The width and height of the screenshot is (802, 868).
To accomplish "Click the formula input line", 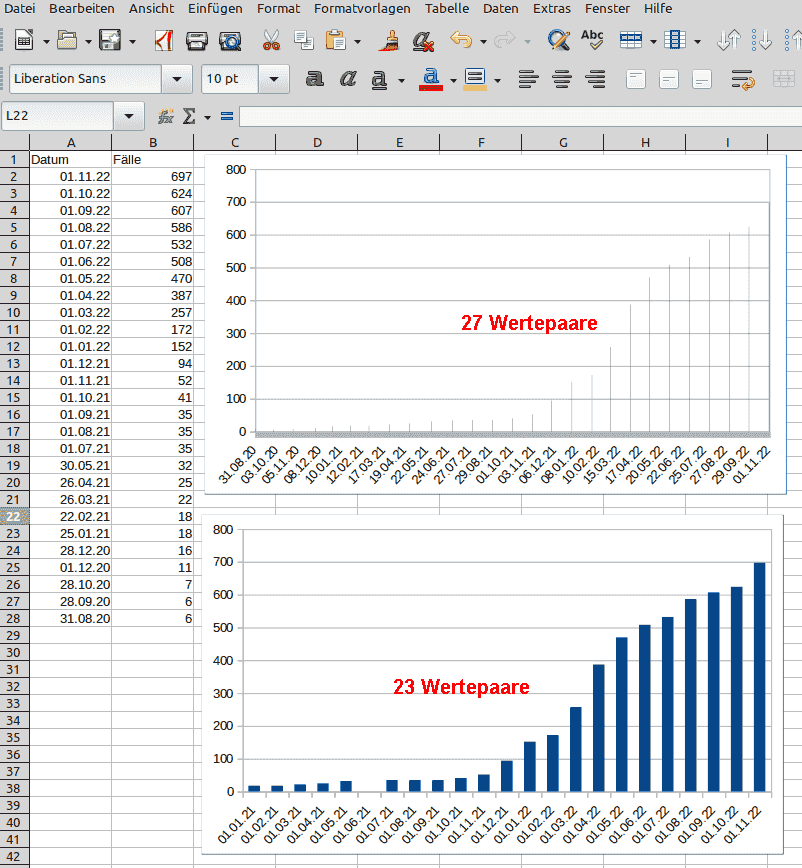I will tap(520, 117).
